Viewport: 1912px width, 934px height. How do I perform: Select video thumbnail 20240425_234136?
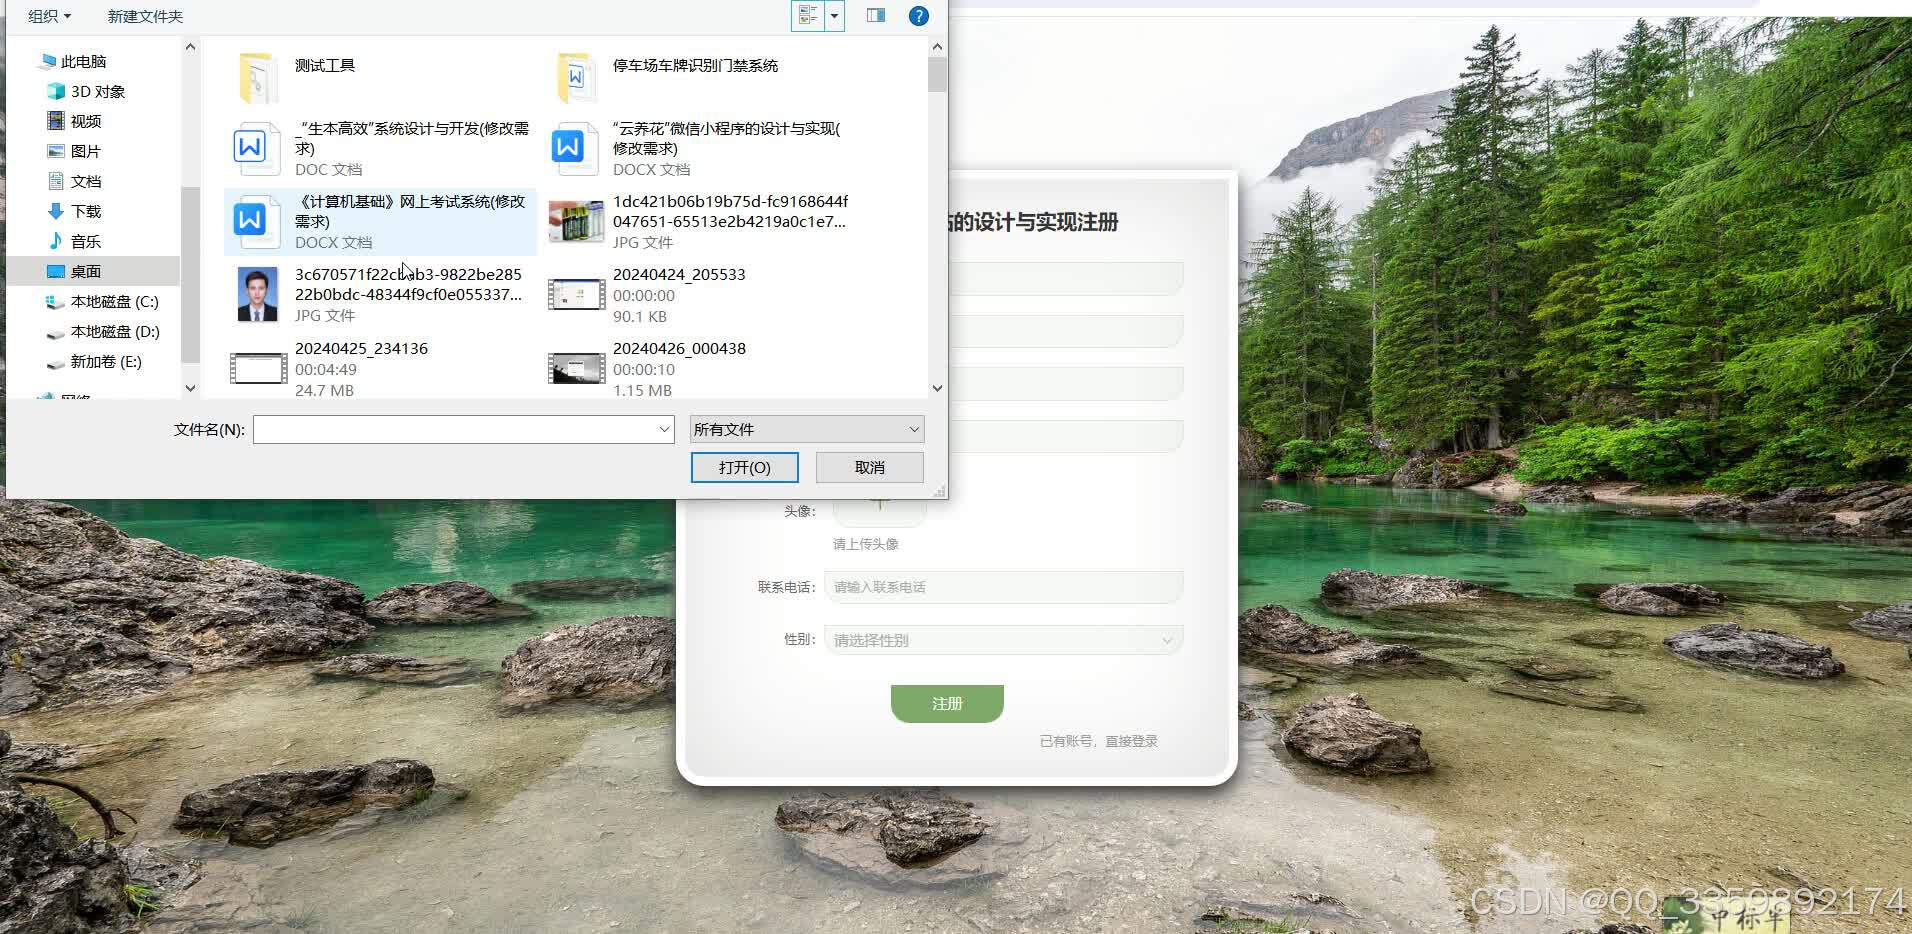coord(258,368)
